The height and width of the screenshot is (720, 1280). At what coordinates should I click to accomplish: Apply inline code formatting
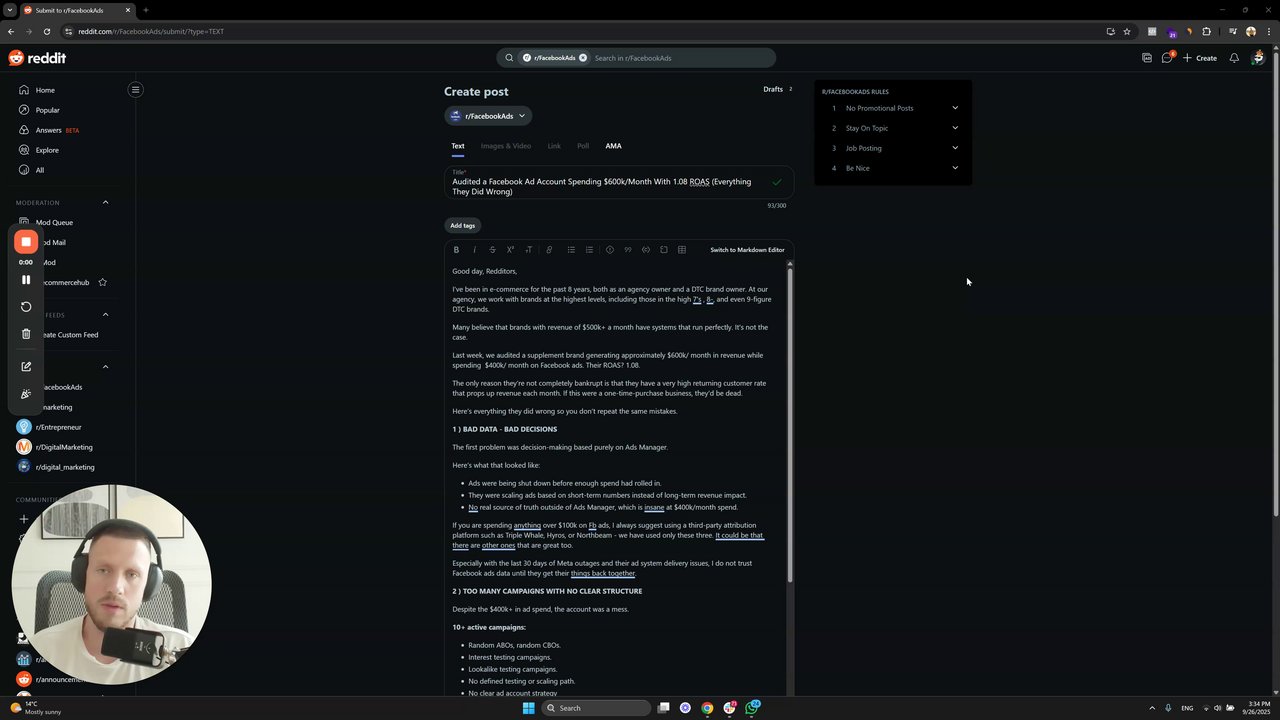coord(646,250)
